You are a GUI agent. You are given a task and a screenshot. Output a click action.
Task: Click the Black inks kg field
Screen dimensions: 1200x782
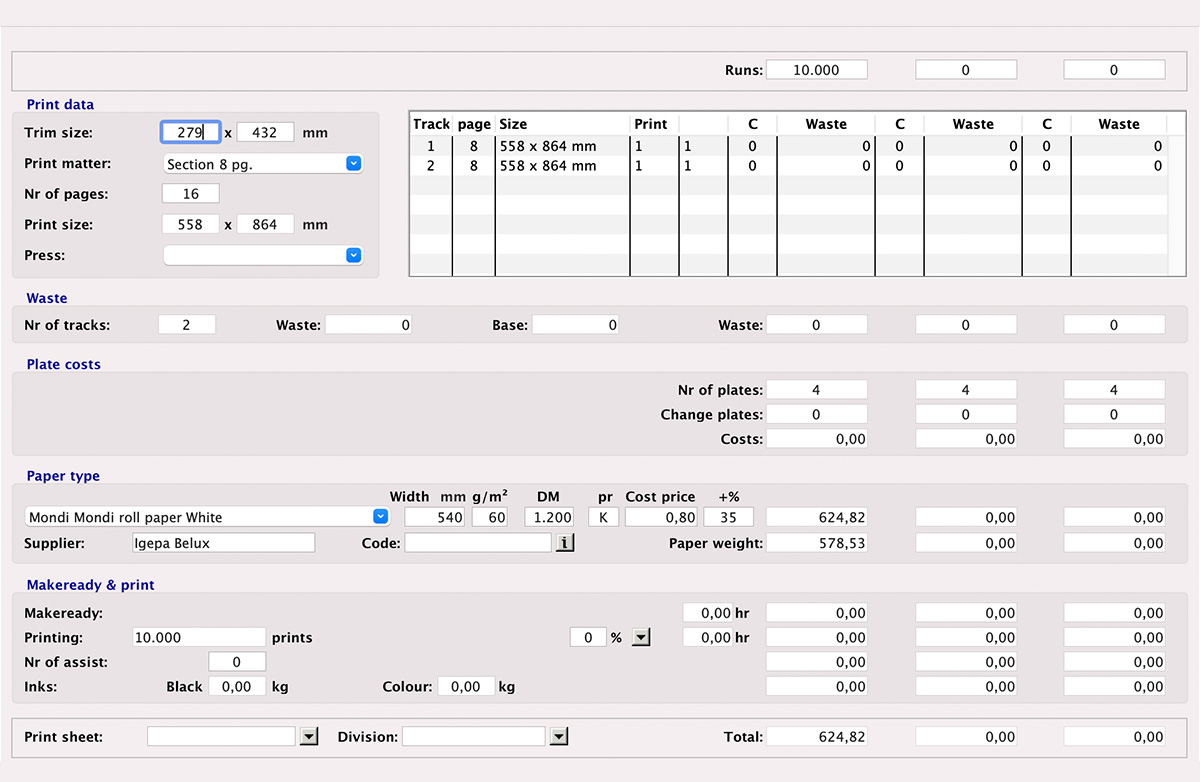pyautogui.click(x=237, y=686)
